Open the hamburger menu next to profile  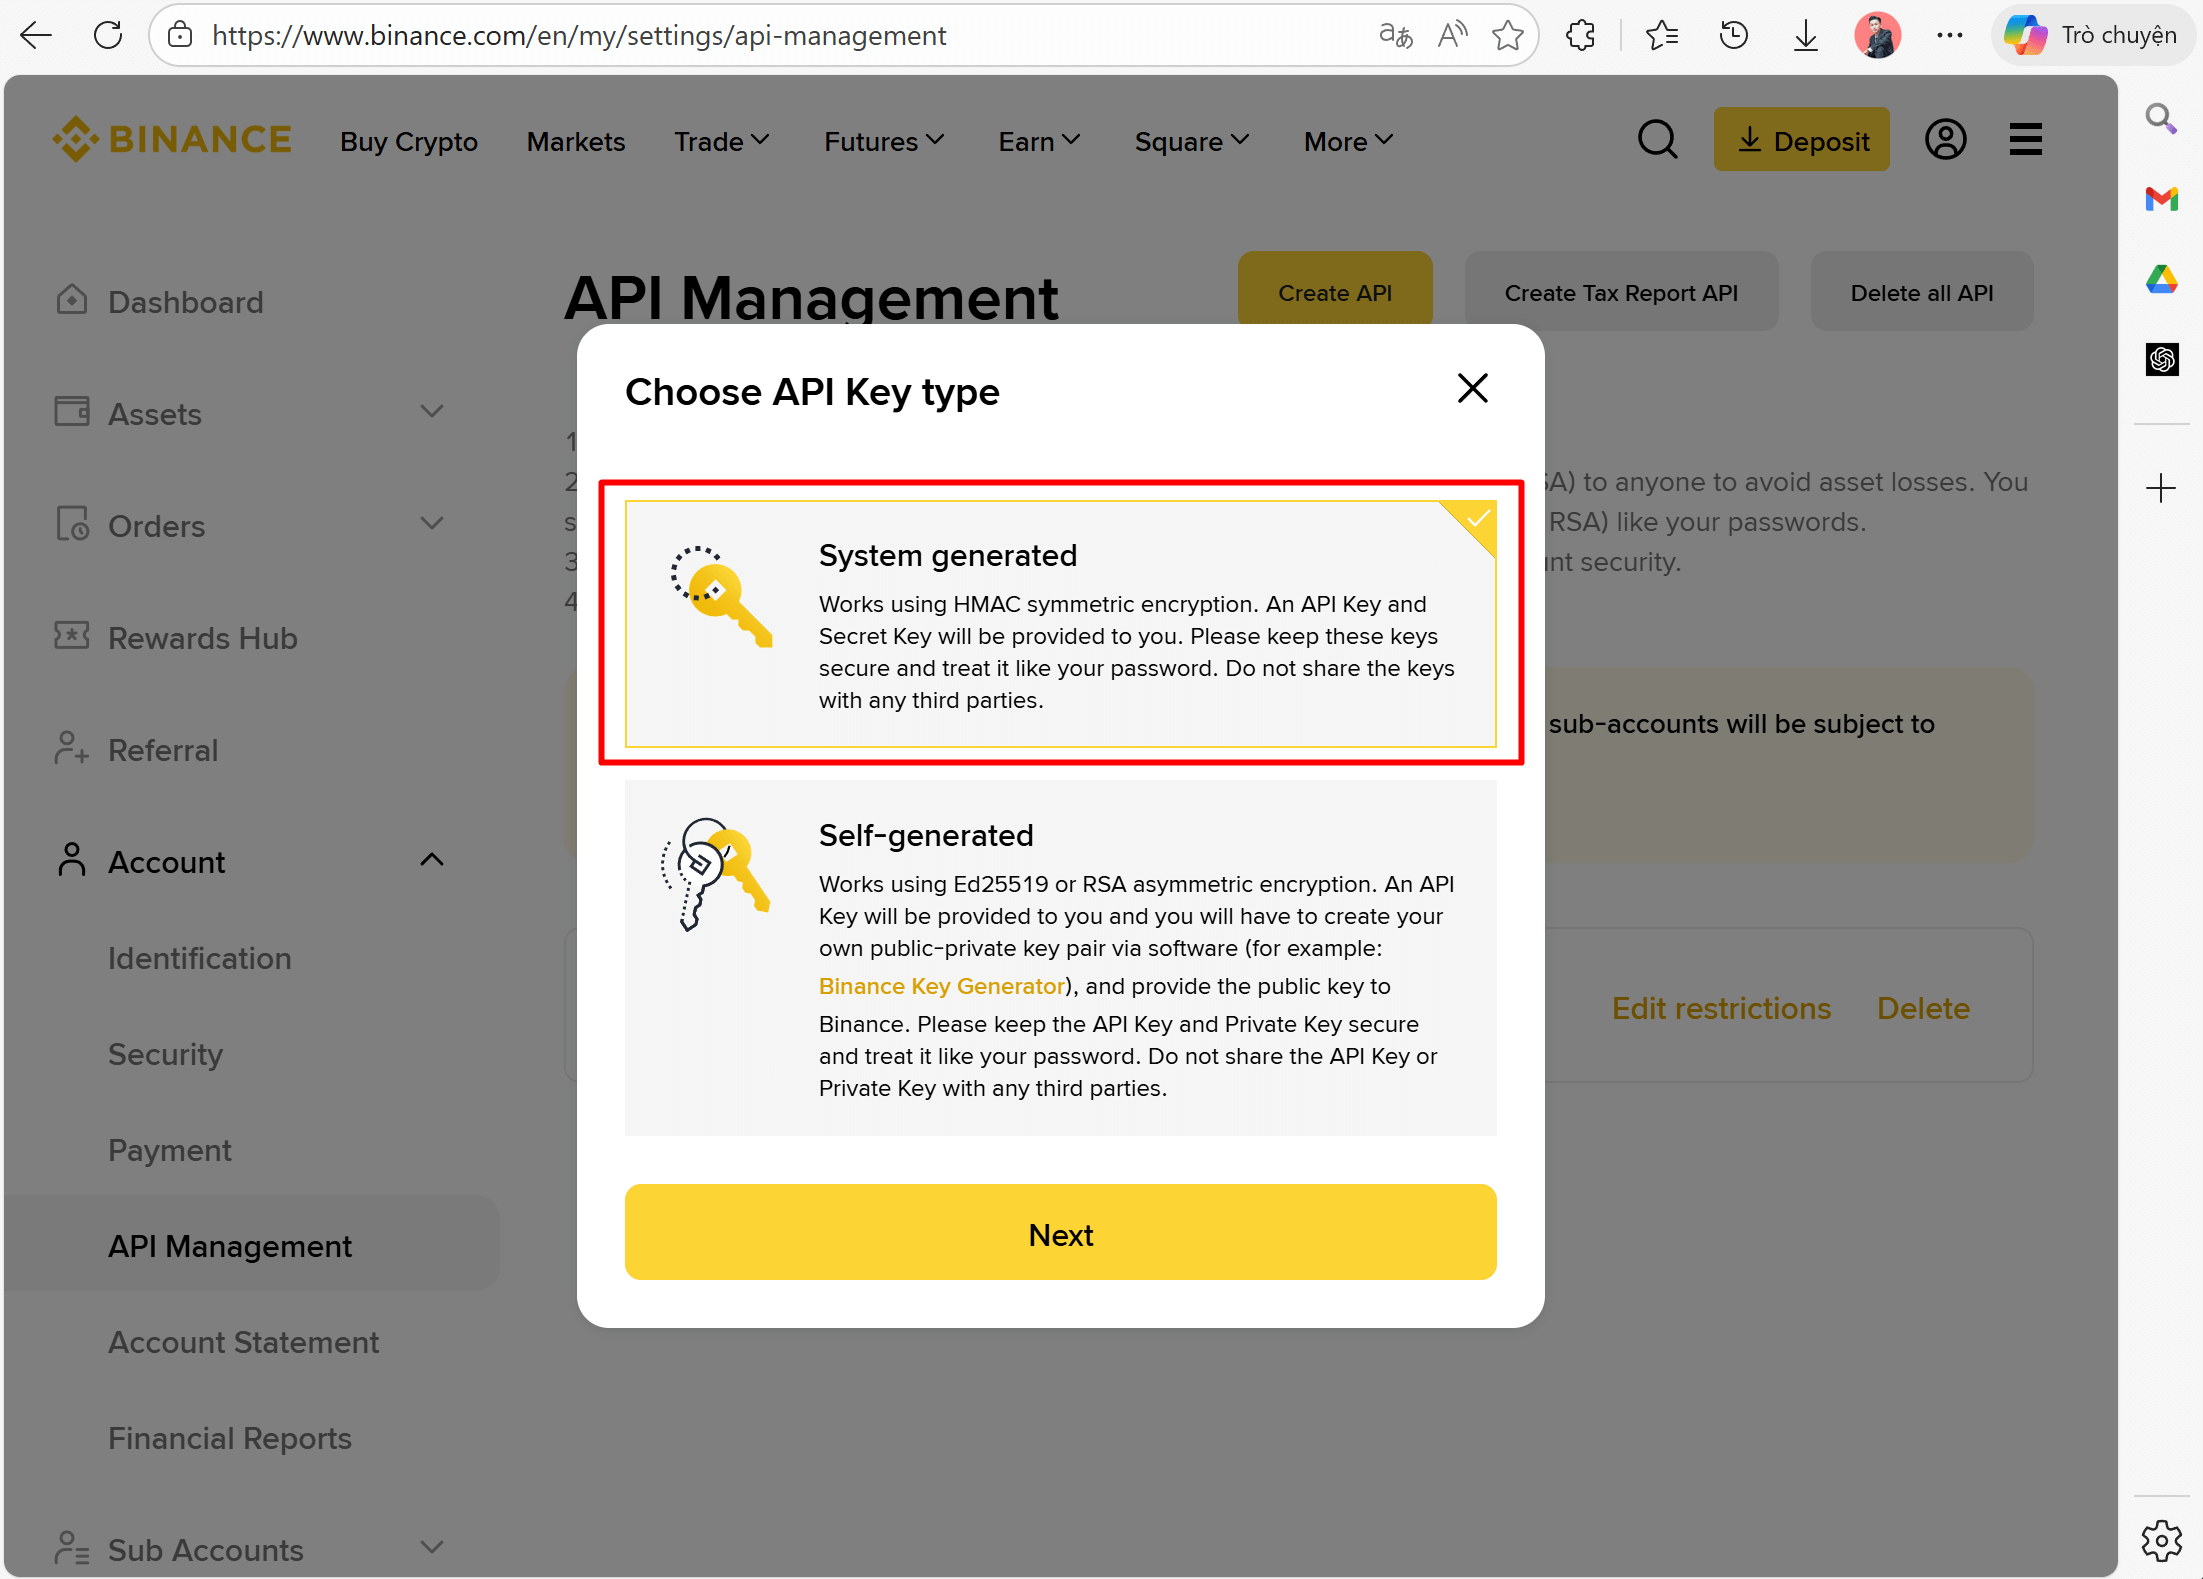tap(2025, 139)
